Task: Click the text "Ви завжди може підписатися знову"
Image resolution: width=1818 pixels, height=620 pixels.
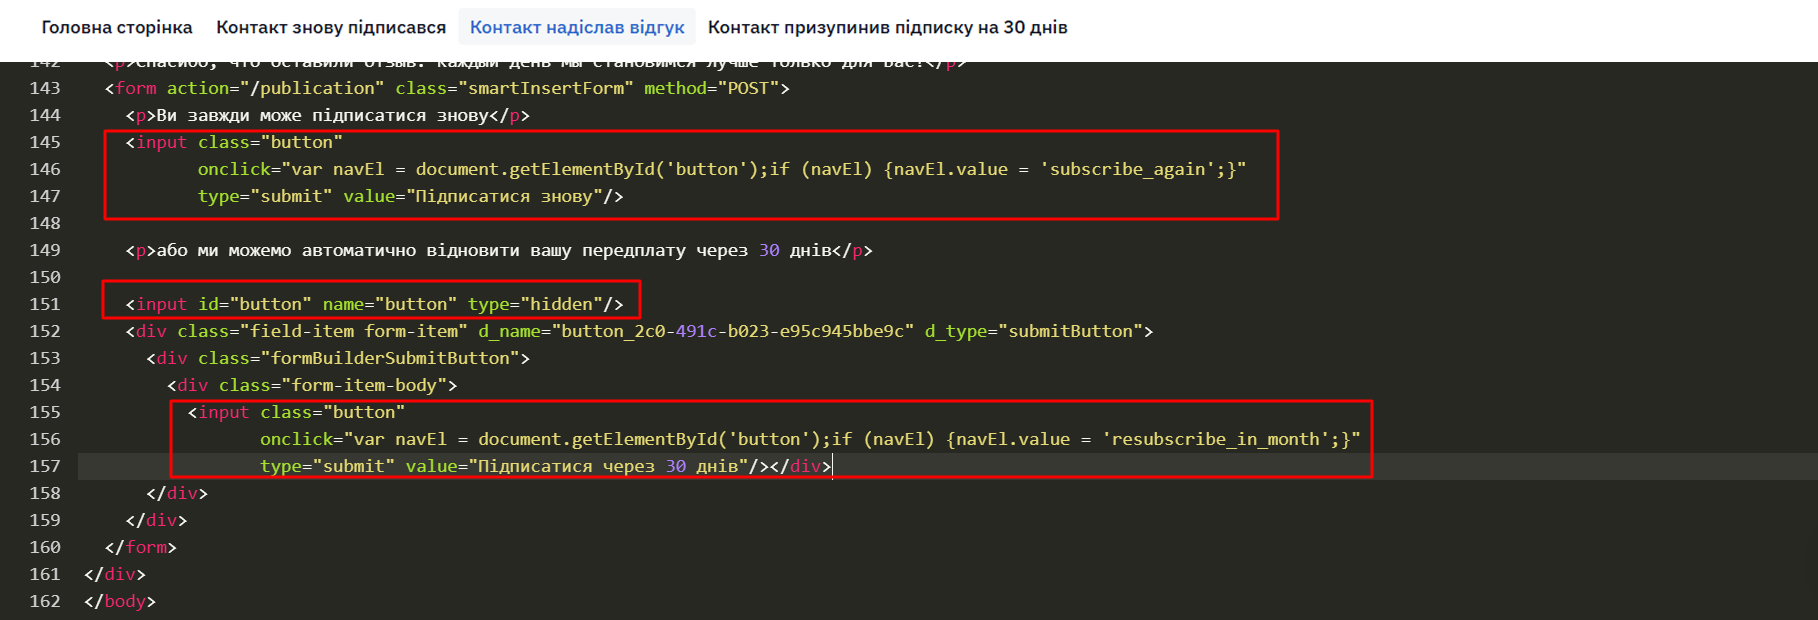Action: [323, 115]
